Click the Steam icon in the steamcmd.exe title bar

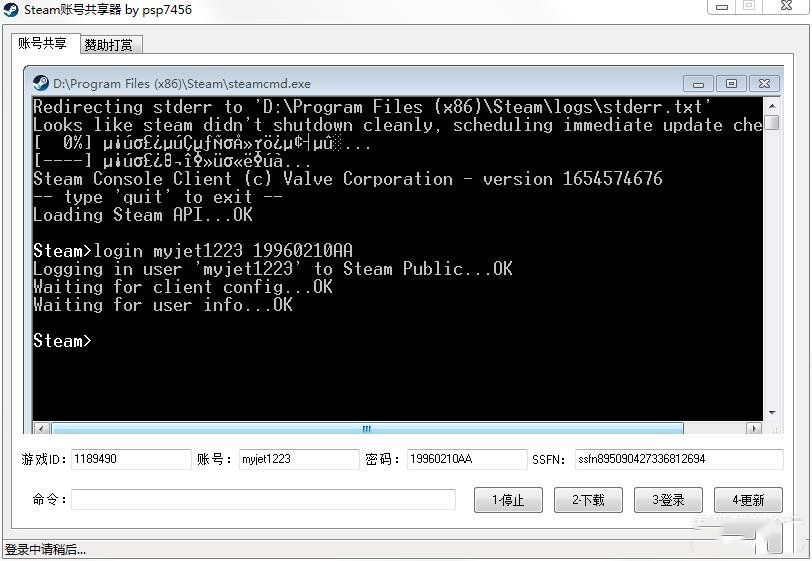coord(41,83)
